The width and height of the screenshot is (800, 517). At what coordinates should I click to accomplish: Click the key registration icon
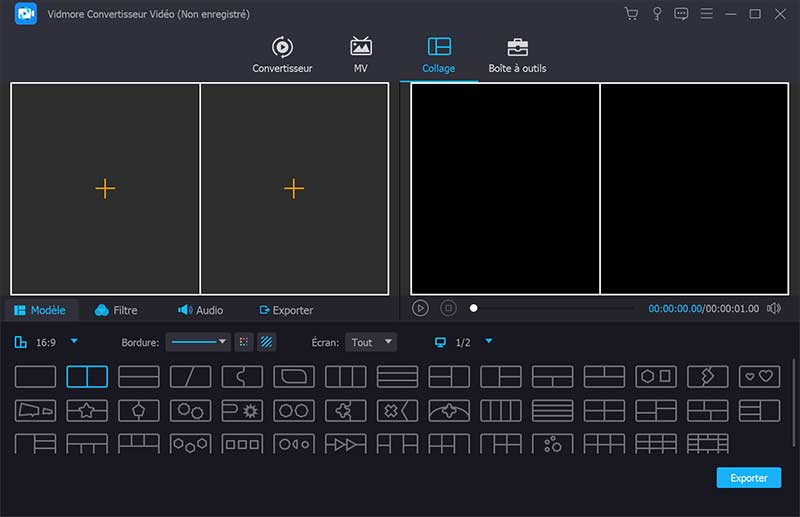point(657,14)
